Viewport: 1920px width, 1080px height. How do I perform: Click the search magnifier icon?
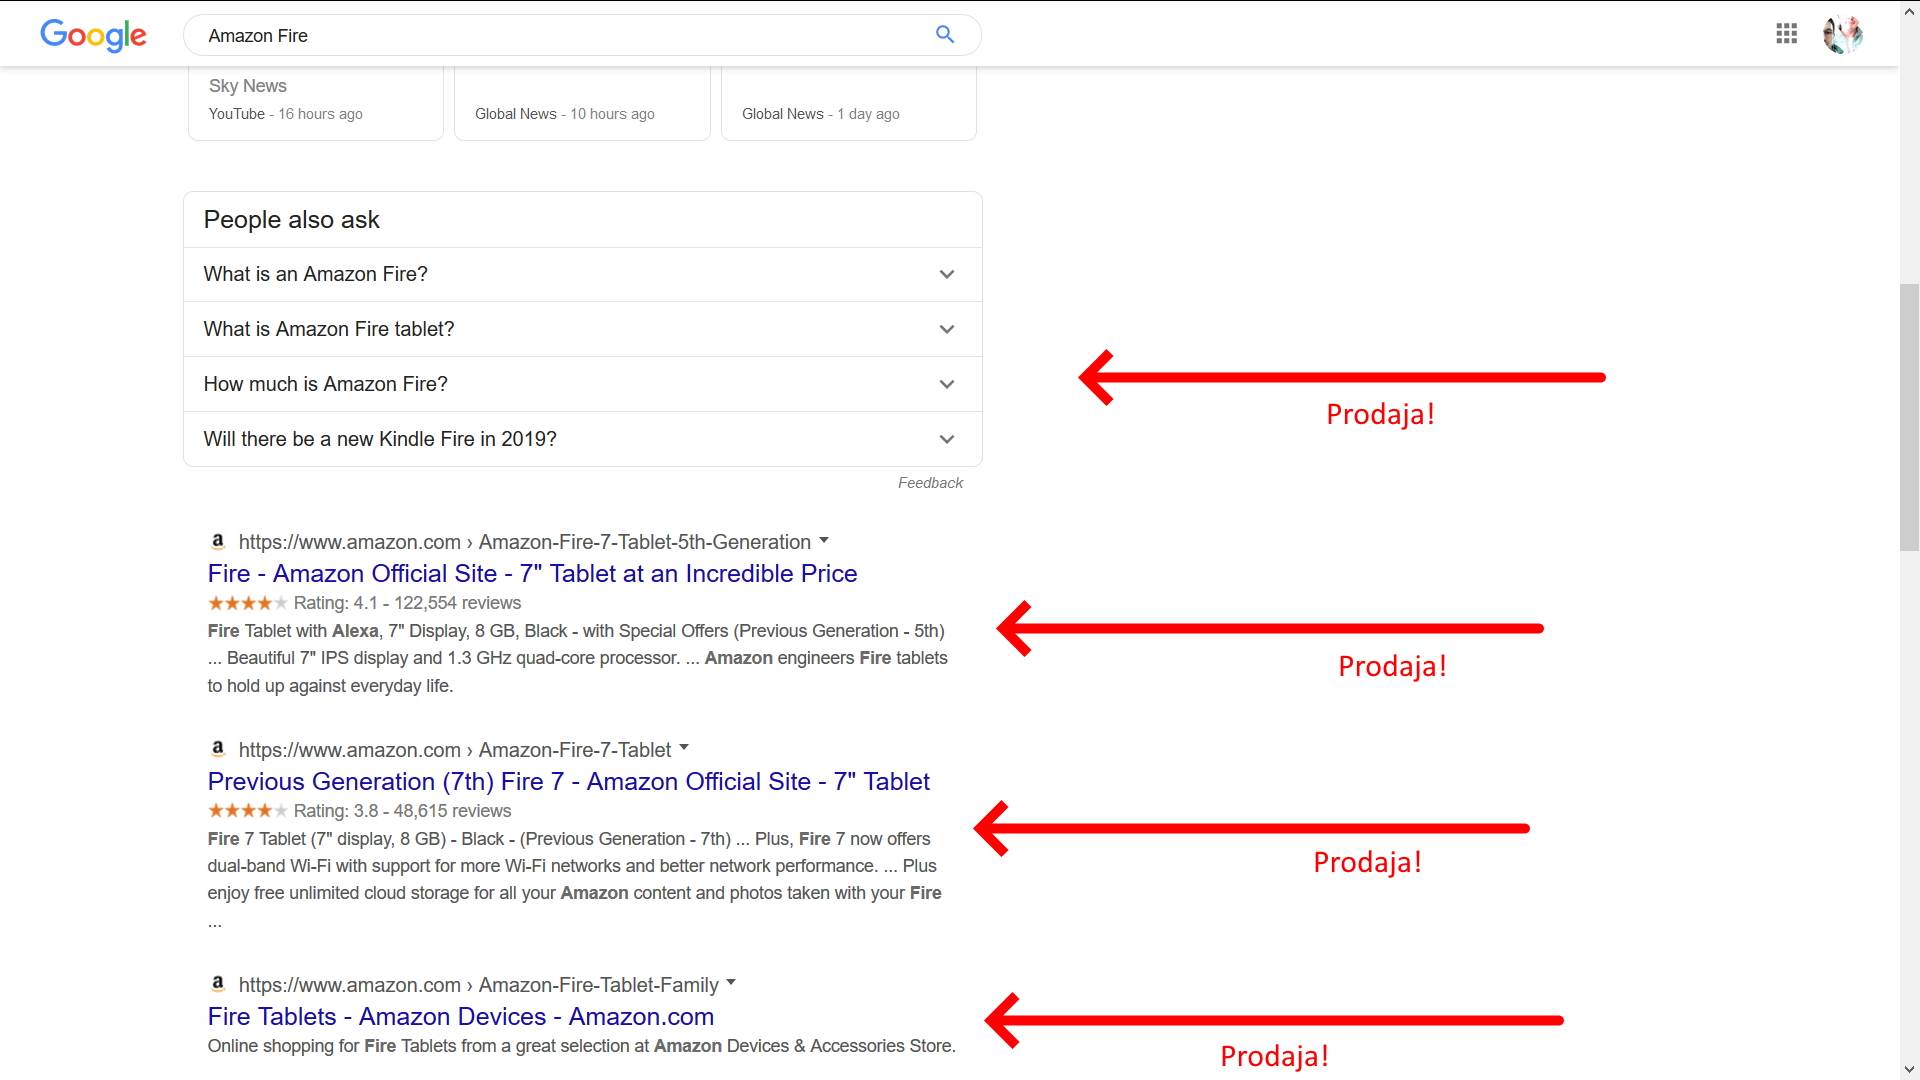pyautogui.click(x=944, y=34)
